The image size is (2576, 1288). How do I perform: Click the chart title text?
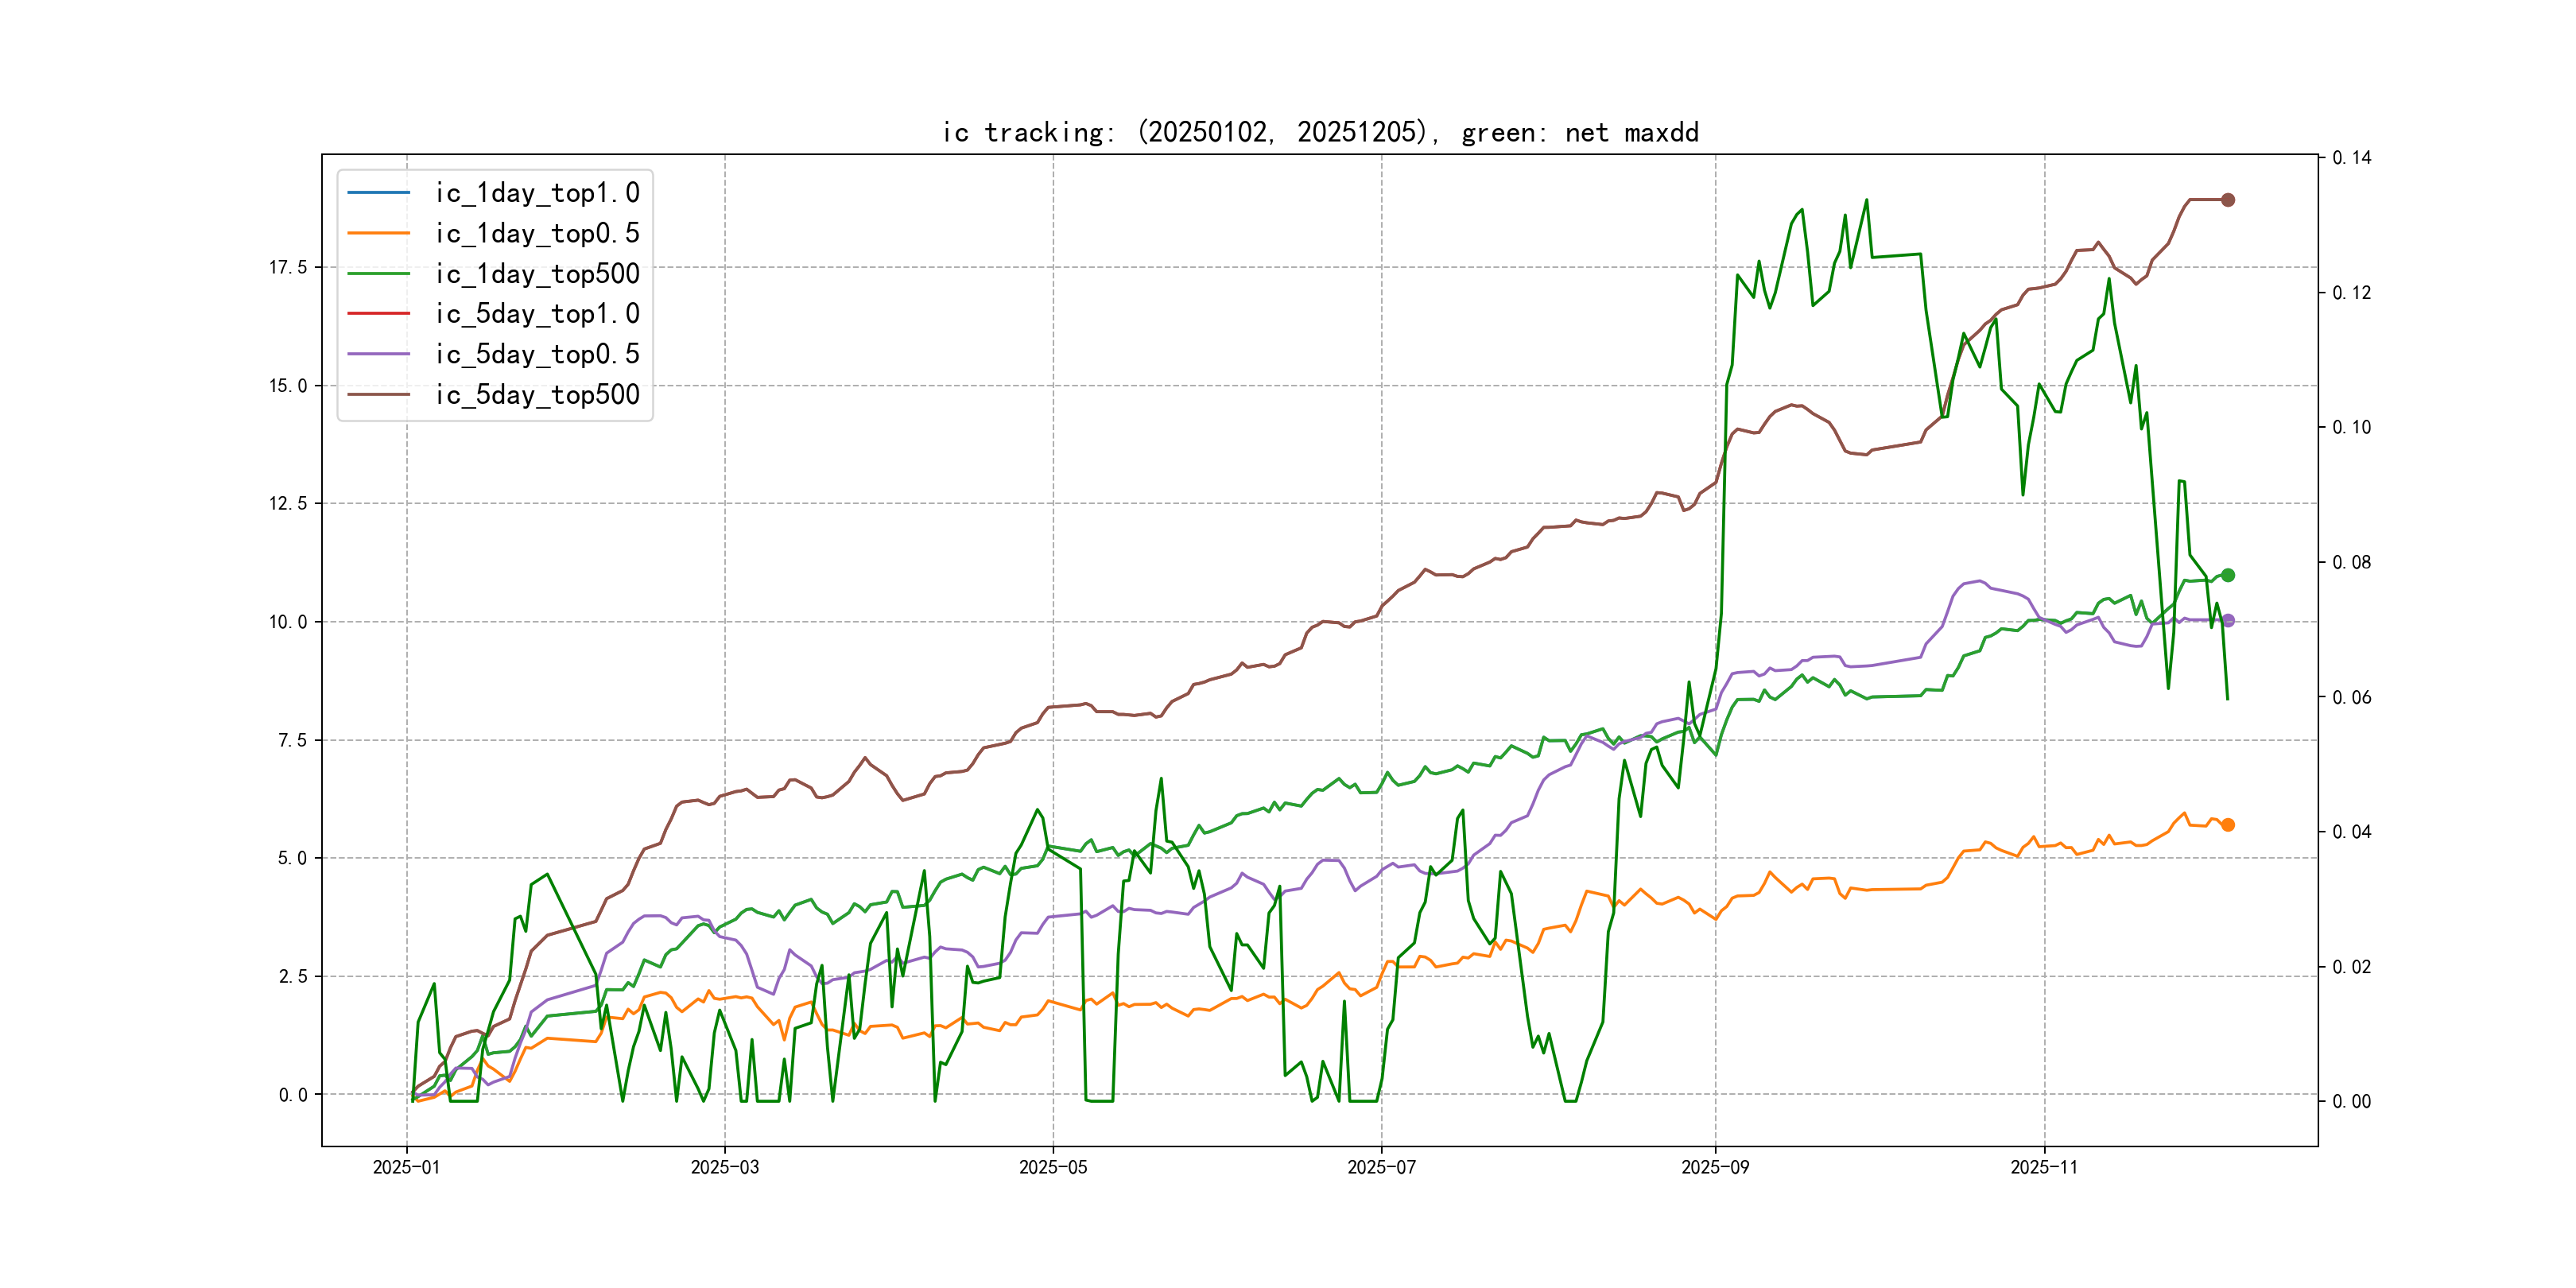pyautogui.click(x=1320, y=132)
